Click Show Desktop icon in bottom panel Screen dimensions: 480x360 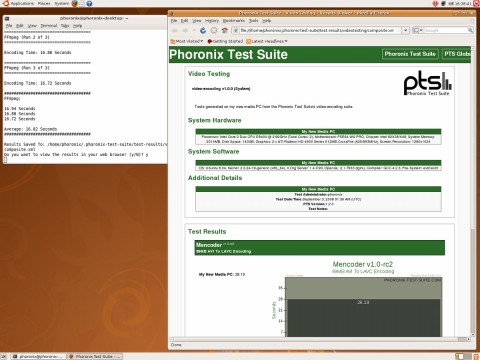coord(4,356)
